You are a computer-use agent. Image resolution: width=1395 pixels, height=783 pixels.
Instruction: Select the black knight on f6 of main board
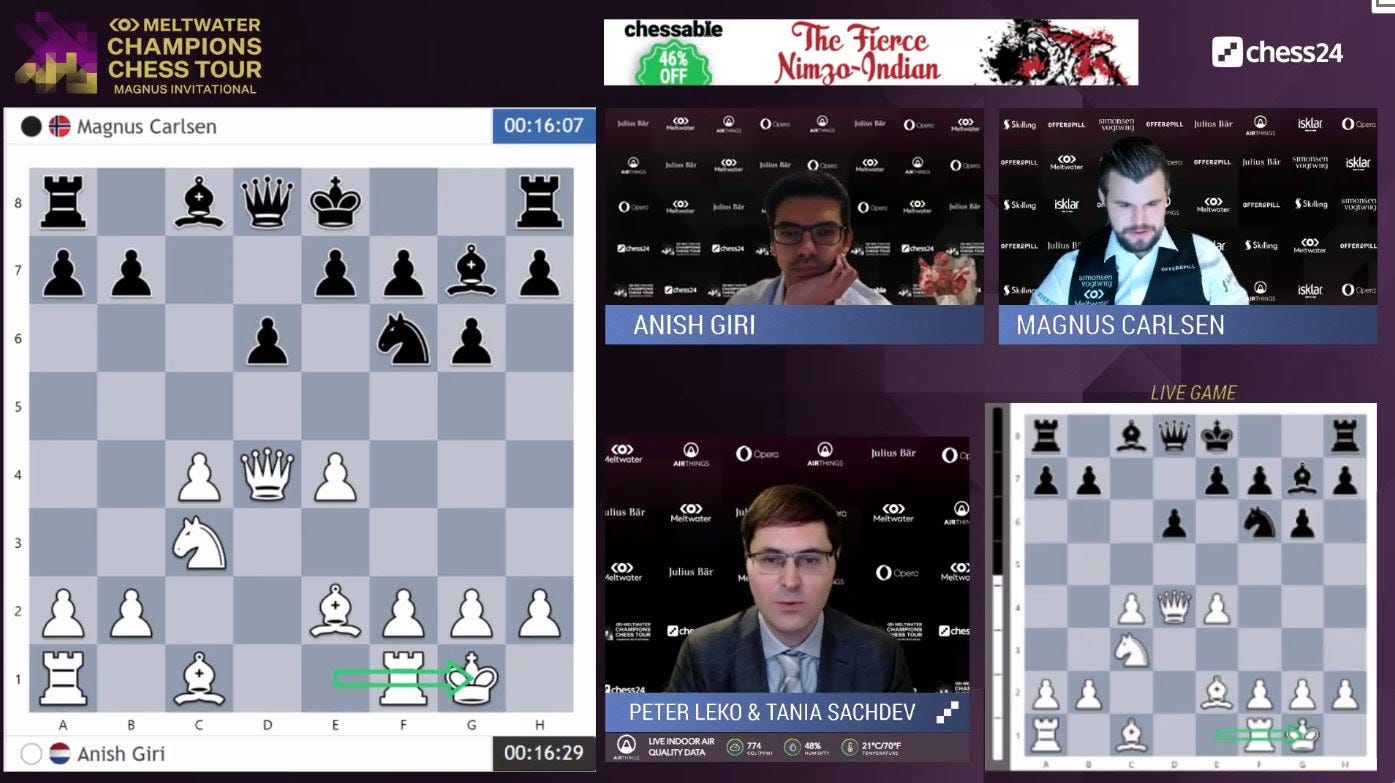point(403,338)
